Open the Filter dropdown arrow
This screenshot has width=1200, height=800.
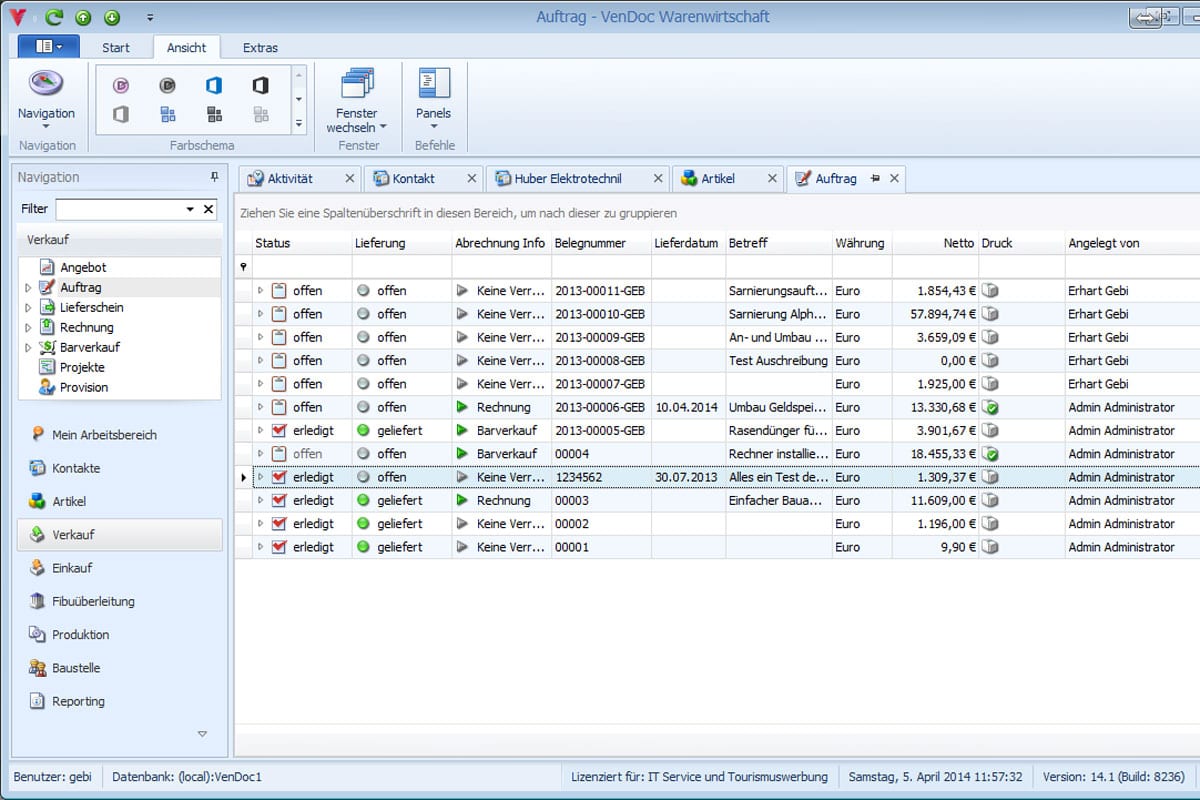(190, 209)
